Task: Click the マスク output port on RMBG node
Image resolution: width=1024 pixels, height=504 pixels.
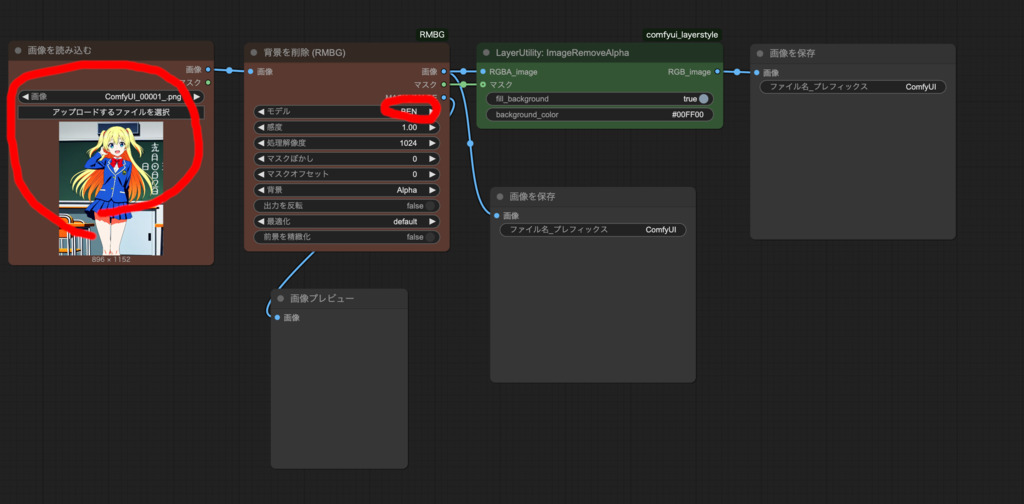Action: coord(444,84)
